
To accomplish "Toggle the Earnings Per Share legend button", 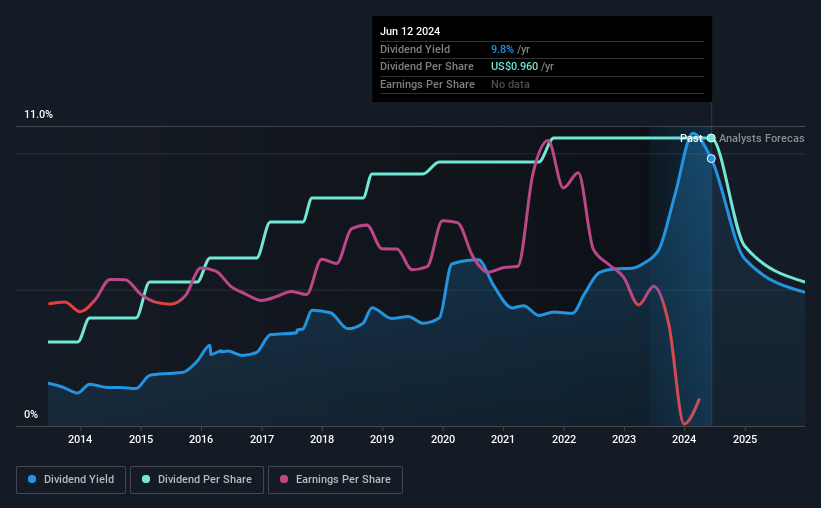I will [335, 480].
